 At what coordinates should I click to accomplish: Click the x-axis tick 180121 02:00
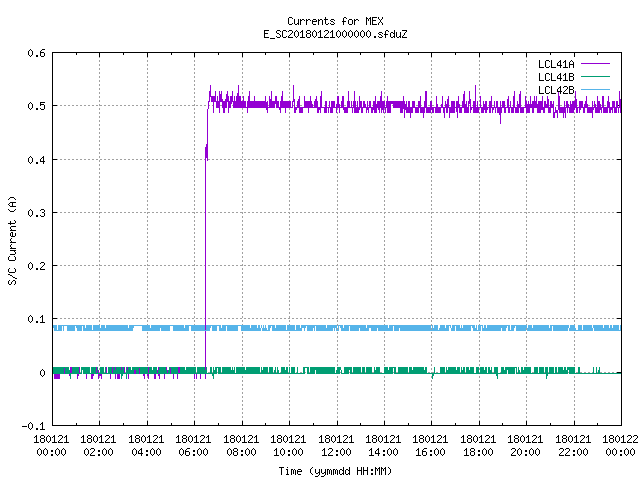[98, 446]
